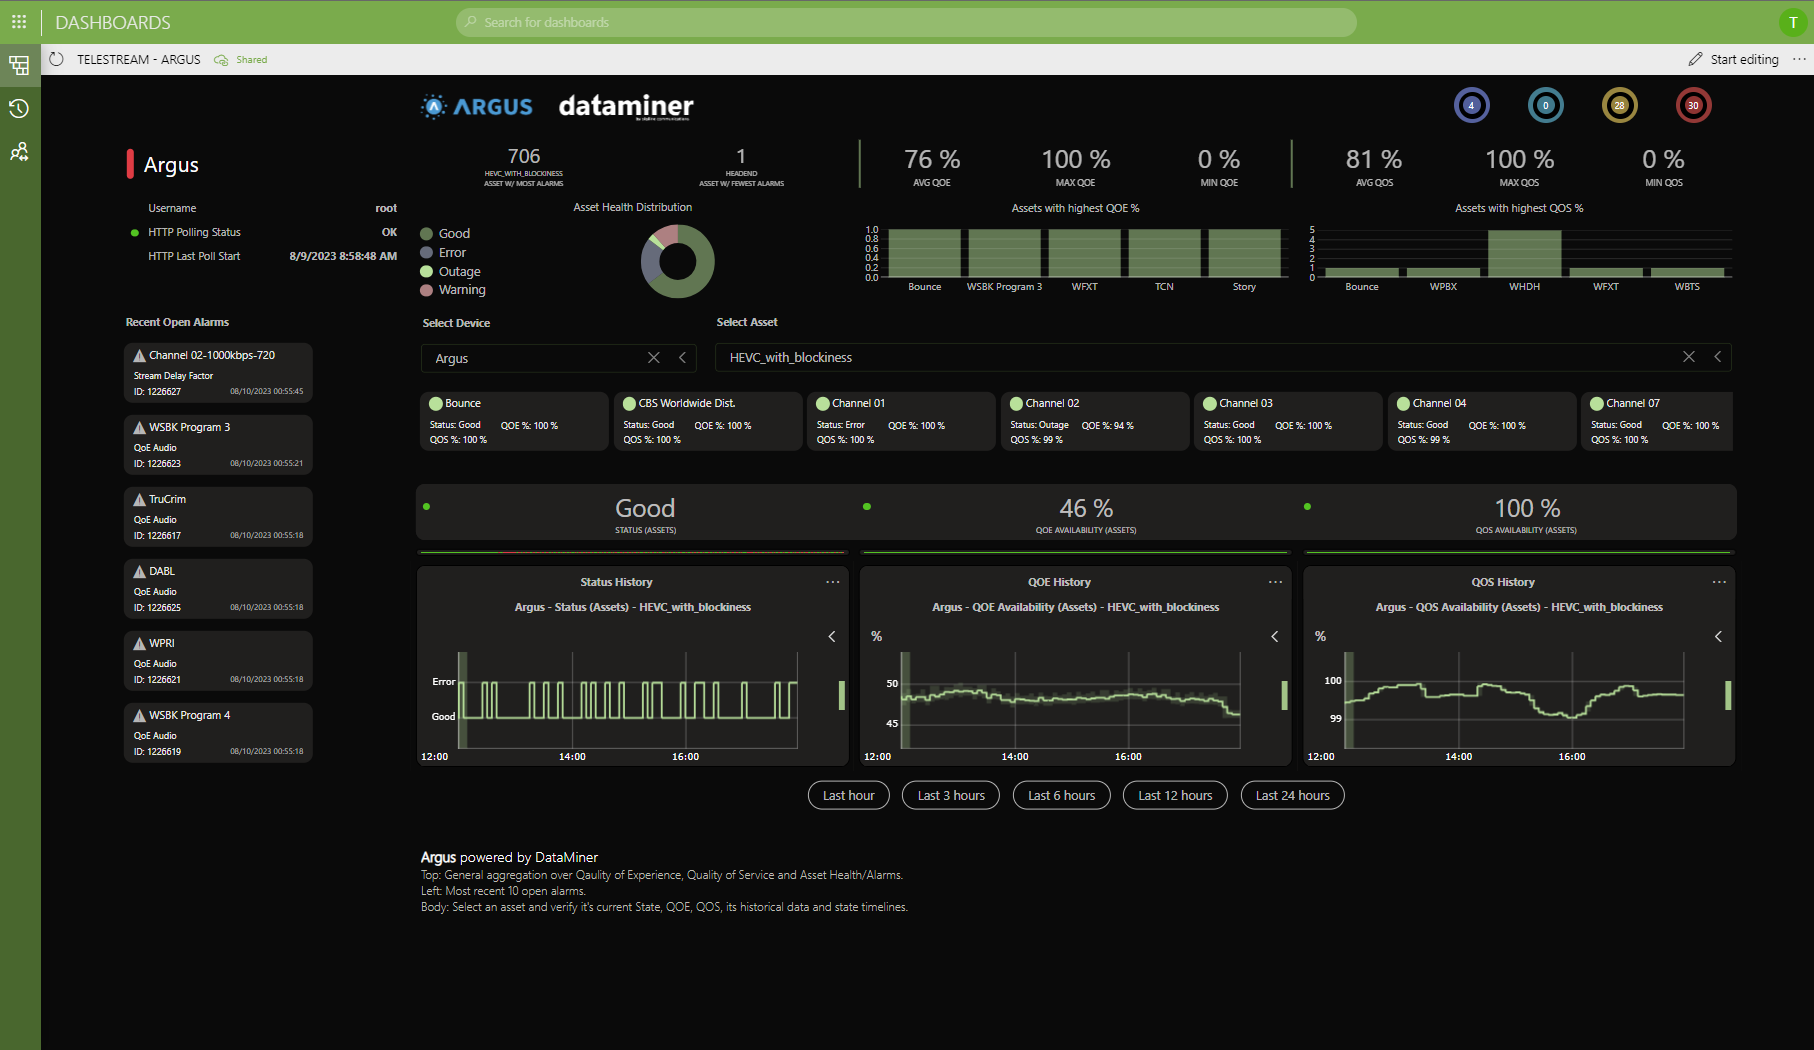This screenshot has width=1814, height=1050.
Task: Expand the Status History legend chevron
Action: [832, 636]
